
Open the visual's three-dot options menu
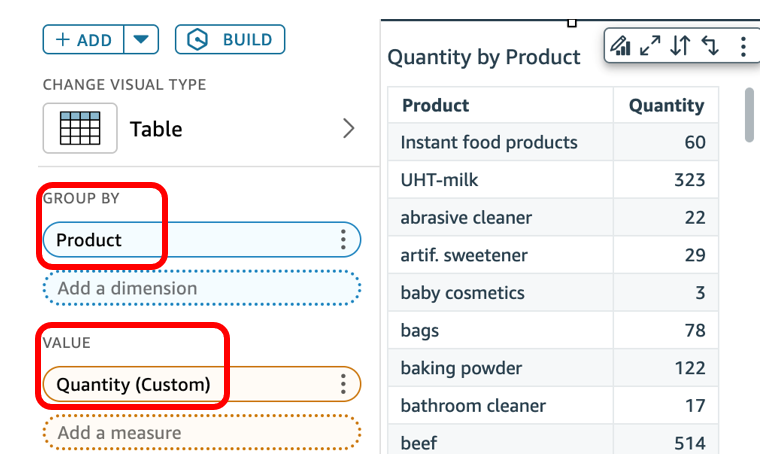point(743,45)
